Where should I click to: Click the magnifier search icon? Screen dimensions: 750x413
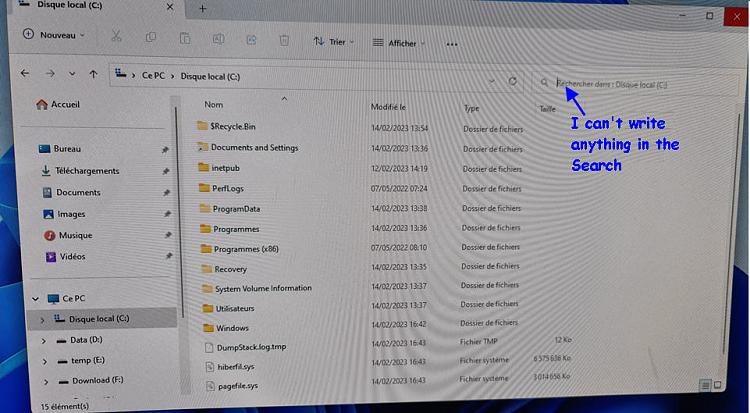[x=544, y=82]
